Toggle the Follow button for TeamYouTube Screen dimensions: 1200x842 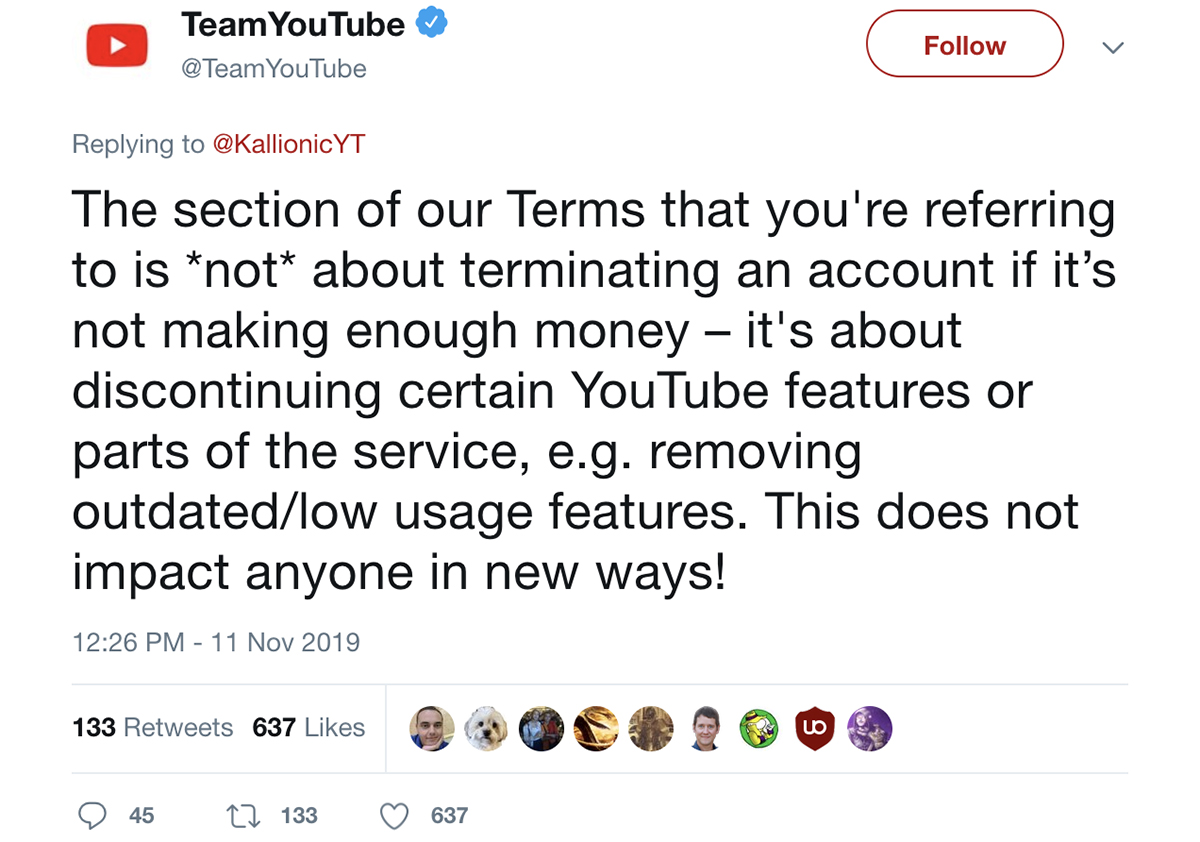pos(963,44)
